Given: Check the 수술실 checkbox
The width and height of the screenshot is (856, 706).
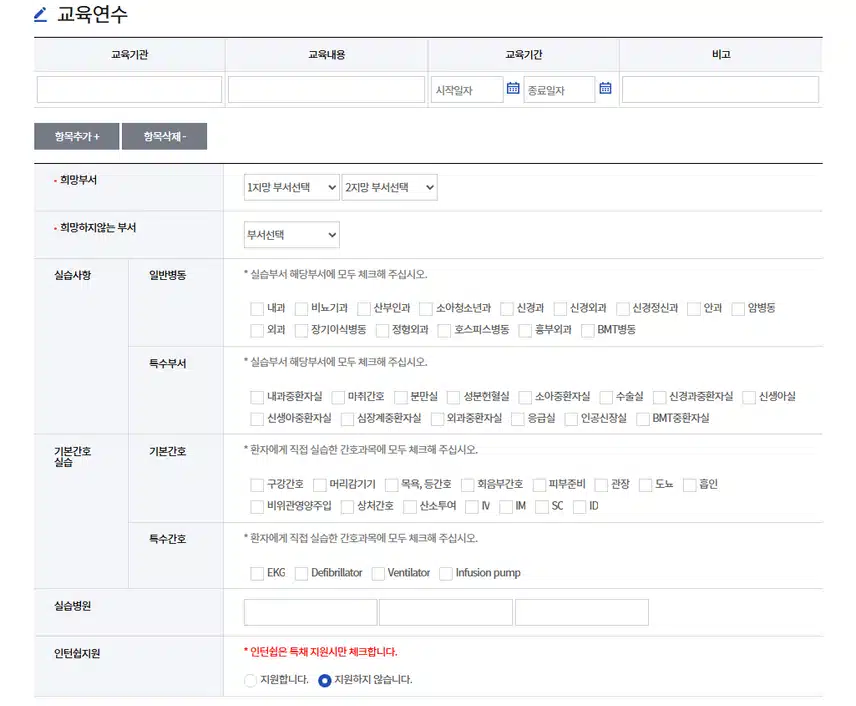Looking at the screenshot, I should click(606, 397).
